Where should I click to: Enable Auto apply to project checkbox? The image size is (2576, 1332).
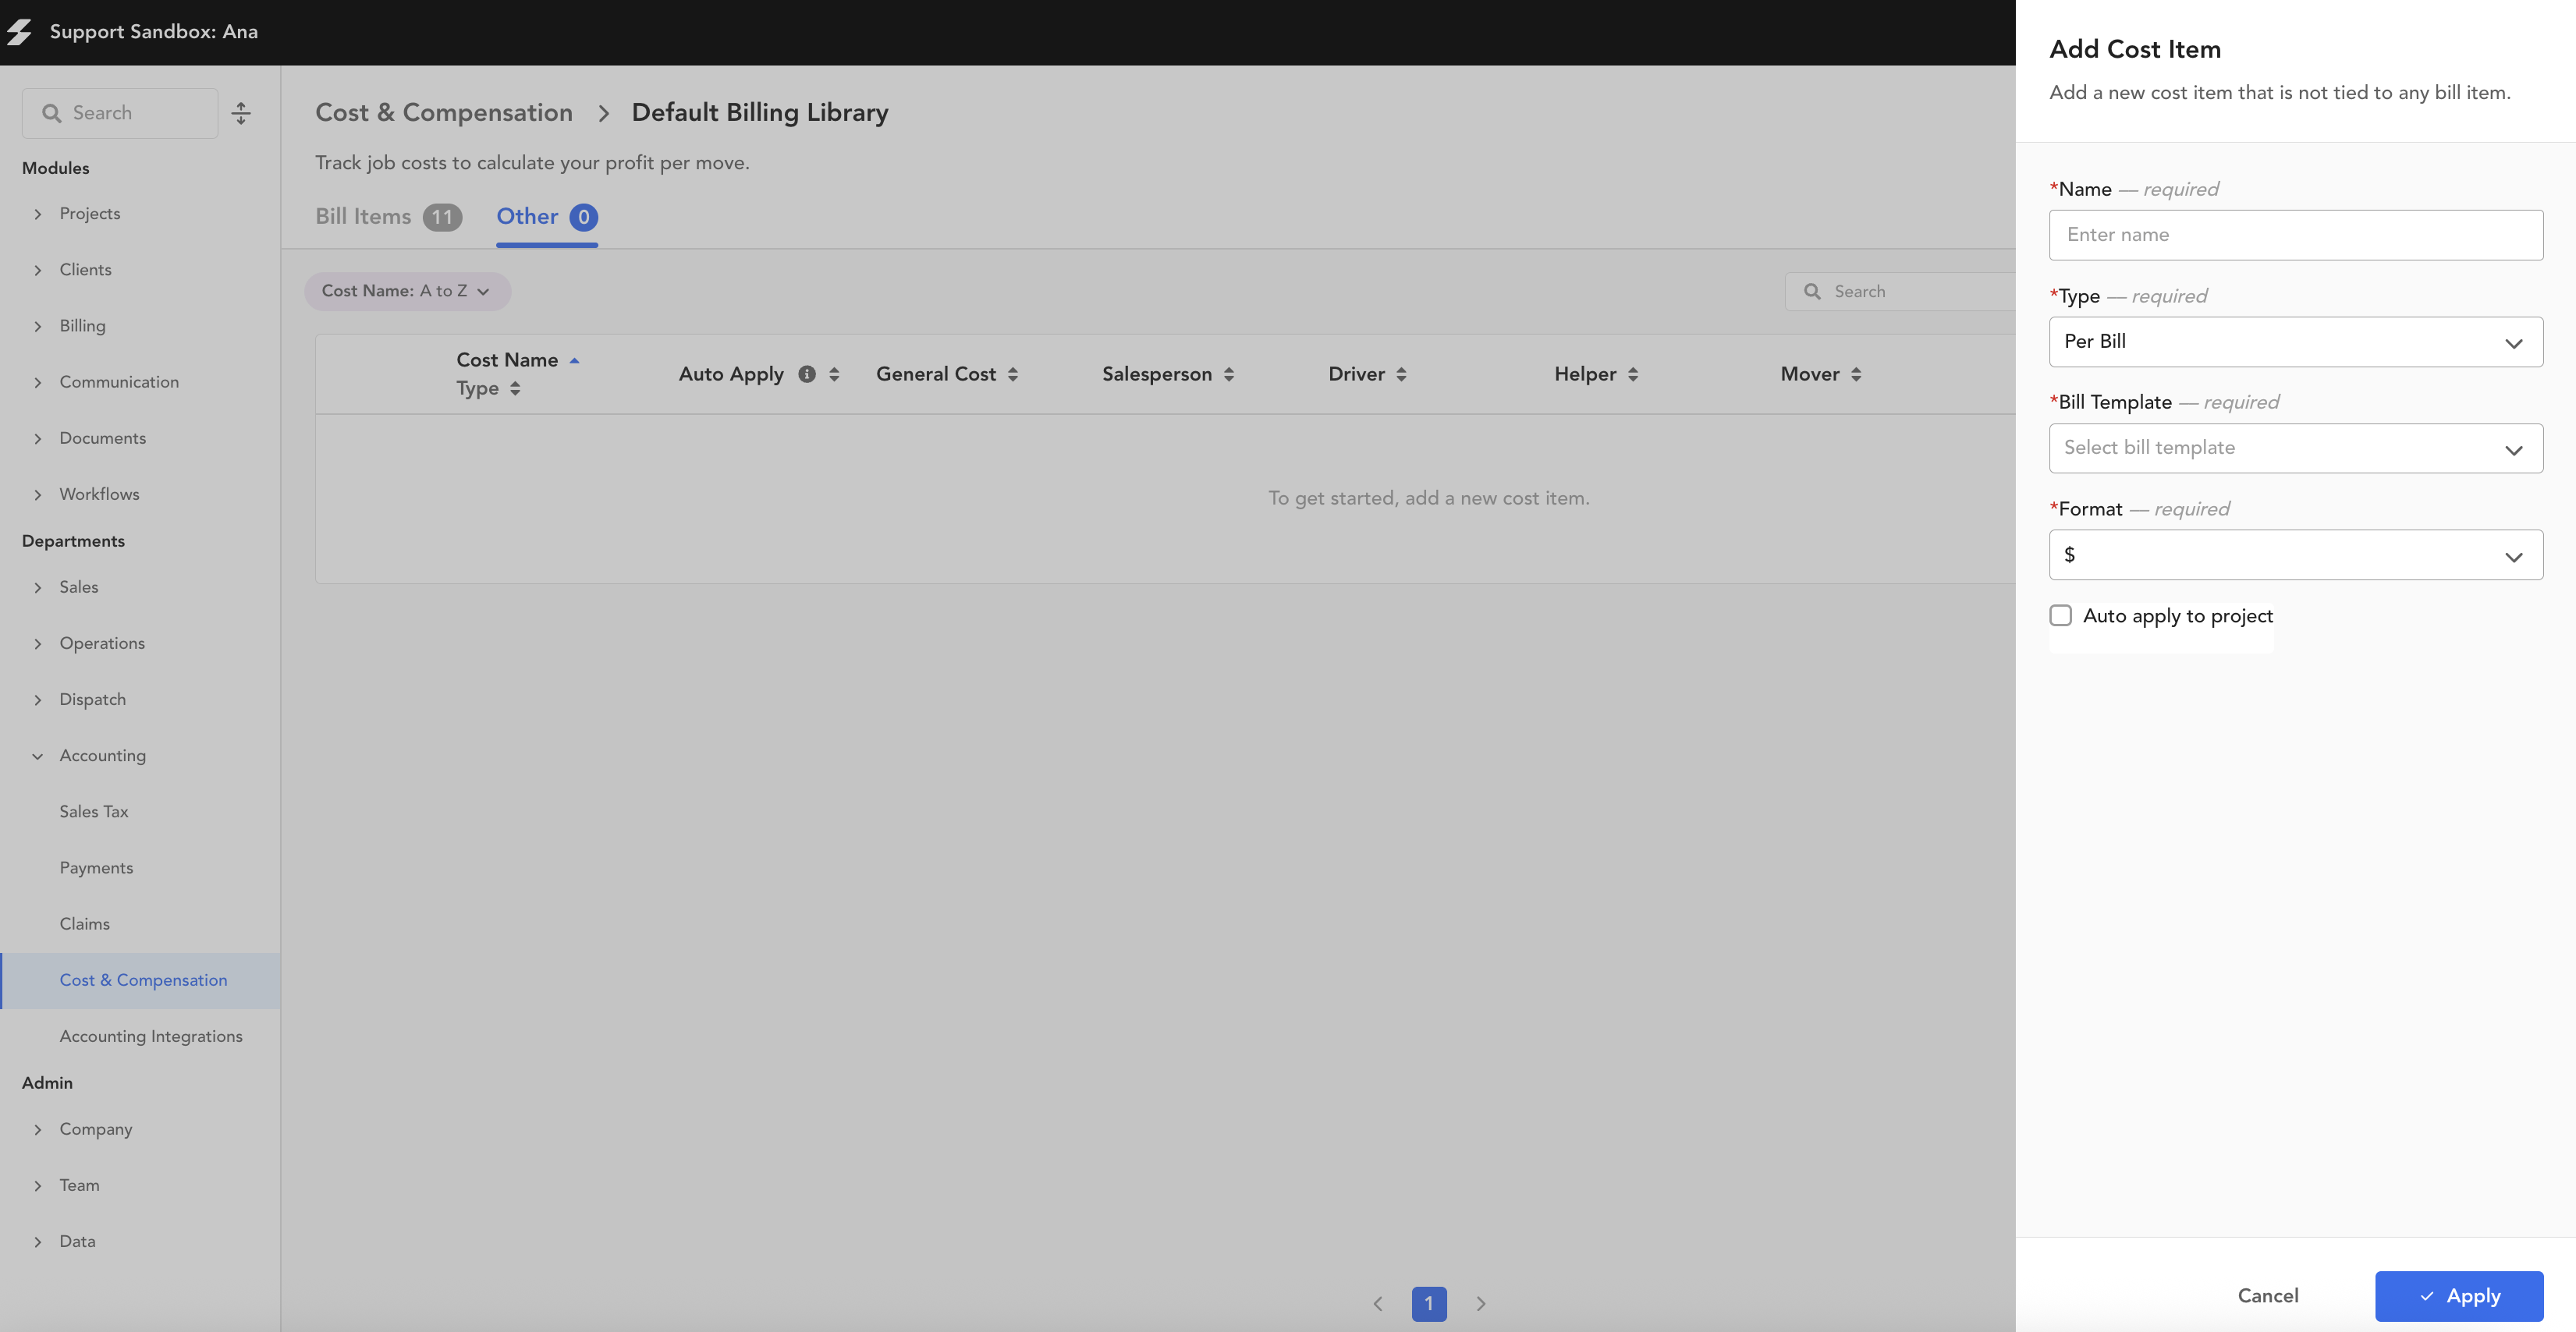(2061, 616)
